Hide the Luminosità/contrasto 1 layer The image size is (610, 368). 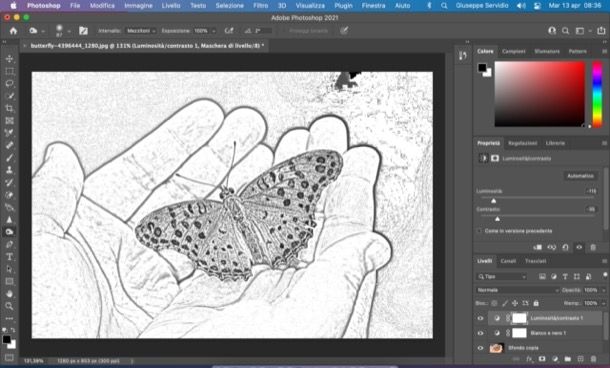pos(480,318)
